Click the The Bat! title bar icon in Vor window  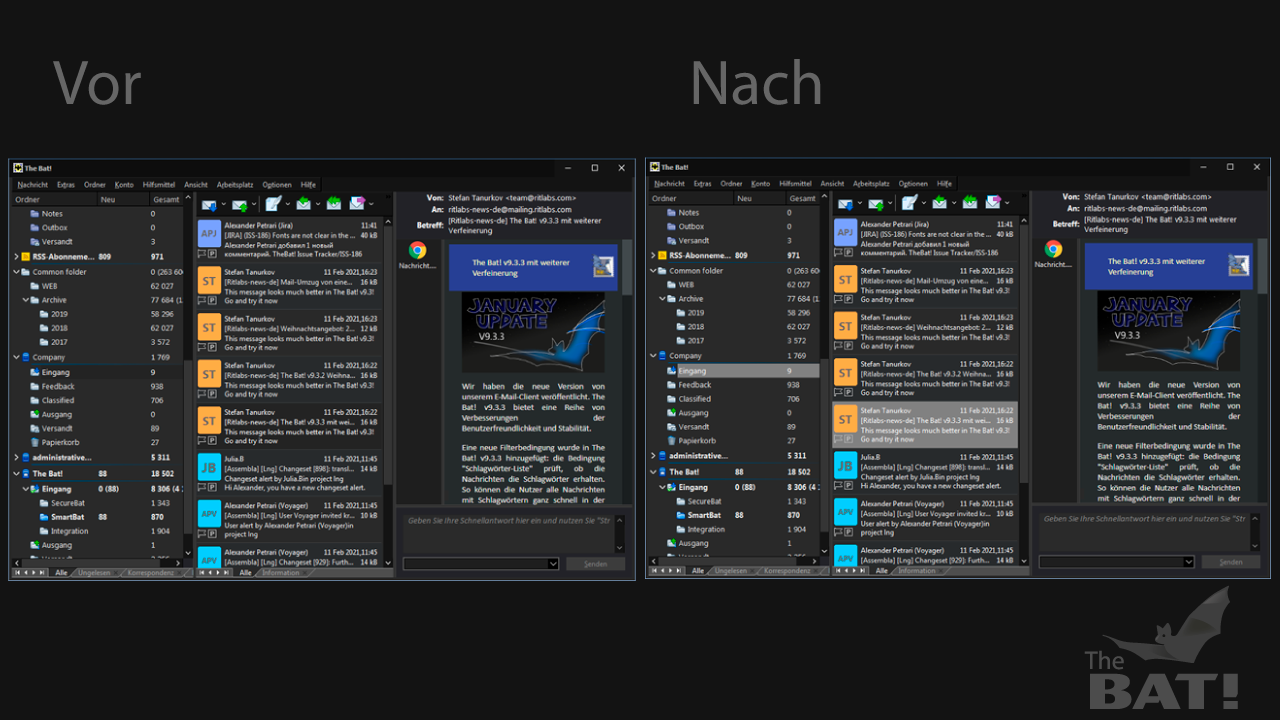[x=18, y=168]
